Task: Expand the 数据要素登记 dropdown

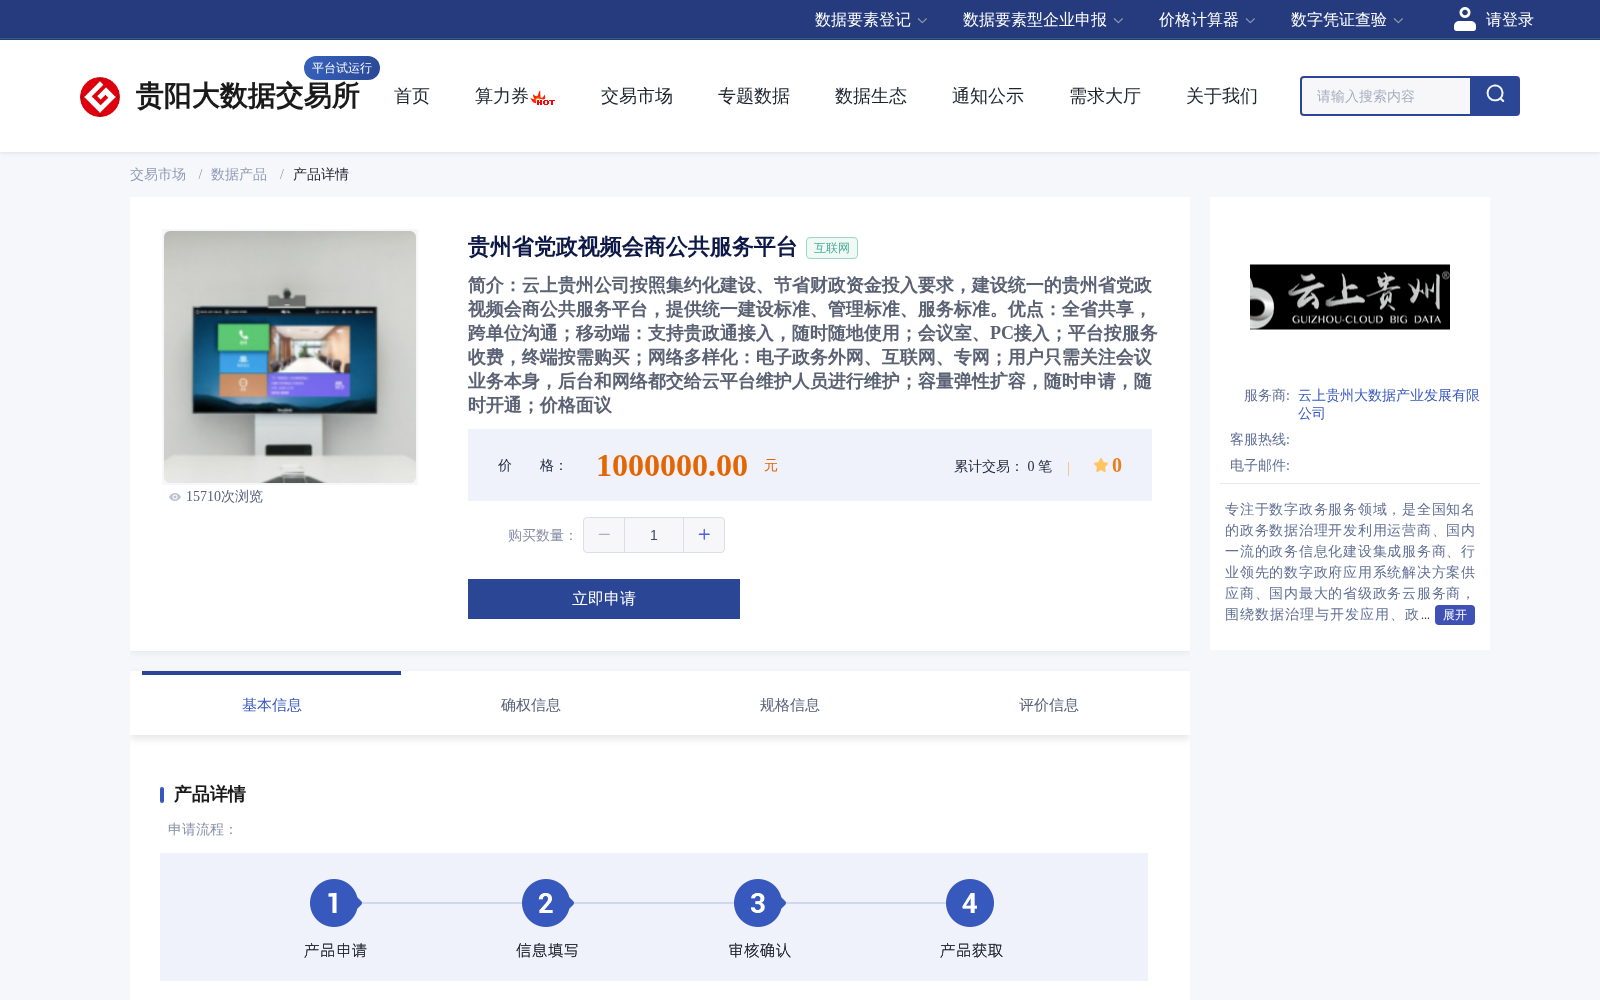Action: coord(871,20)
